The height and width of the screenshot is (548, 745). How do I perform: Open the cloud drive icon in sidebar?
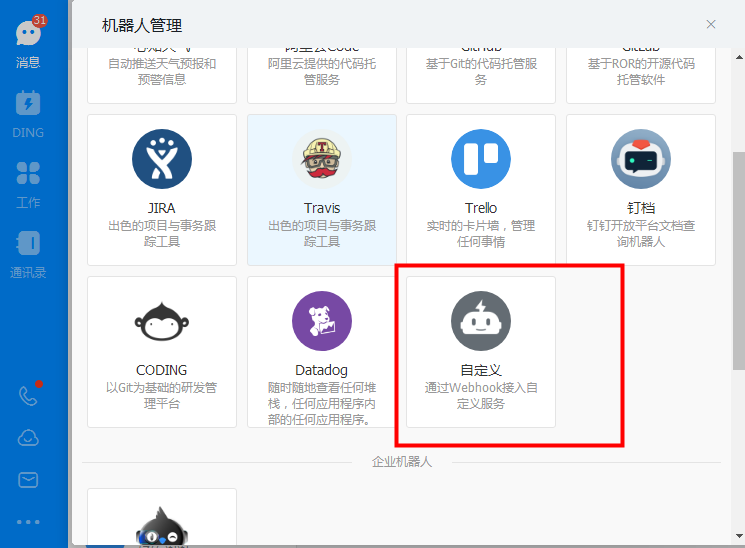pyautogui.click(x=28, y=438)
